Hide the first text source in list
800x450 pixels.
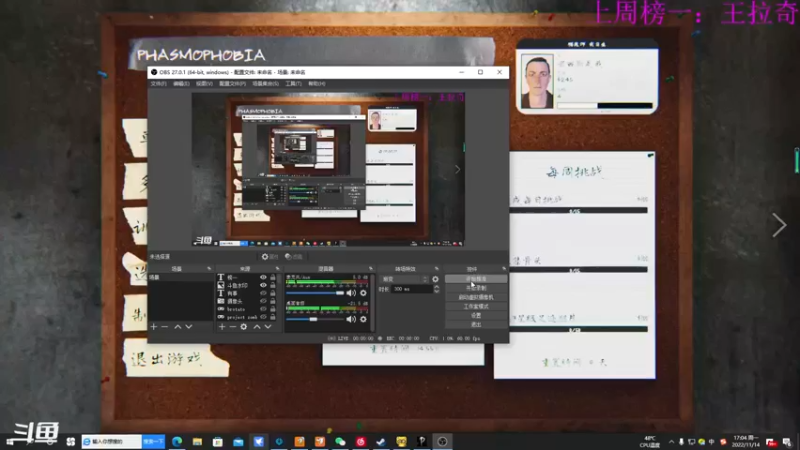coord(263,278)
